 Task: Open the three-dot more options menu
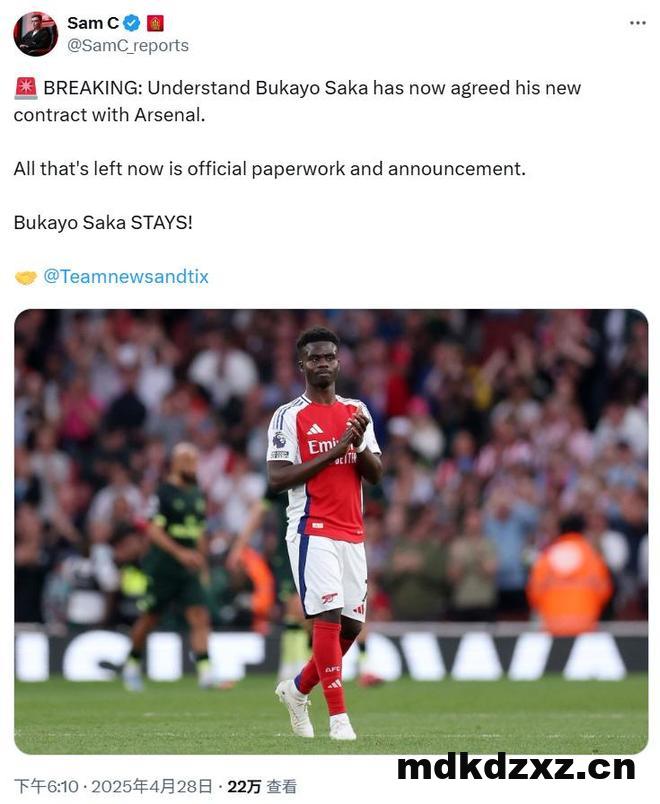point(637,23)
